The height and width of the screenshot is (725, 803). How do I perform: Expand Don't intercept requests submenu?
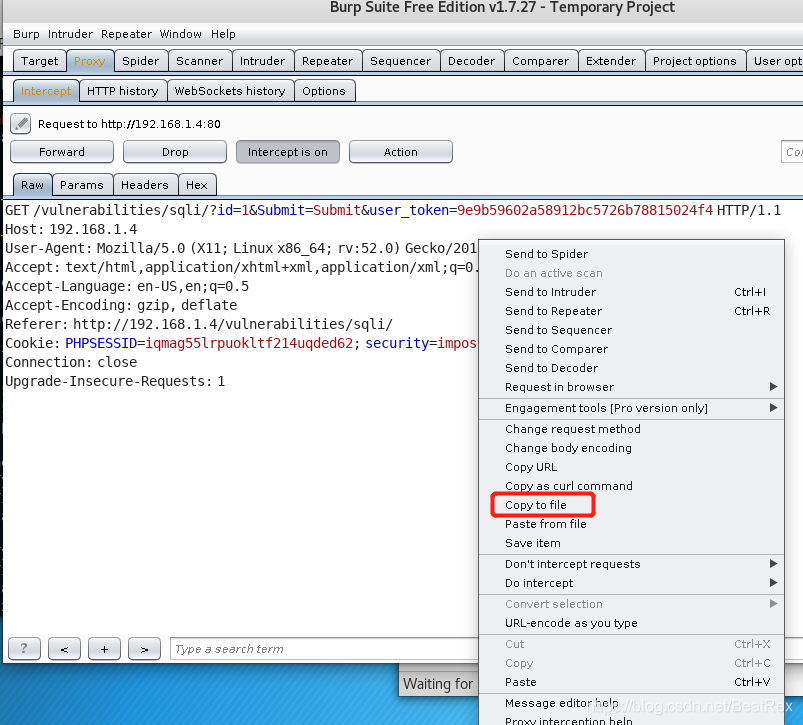(x=631, y=564)
